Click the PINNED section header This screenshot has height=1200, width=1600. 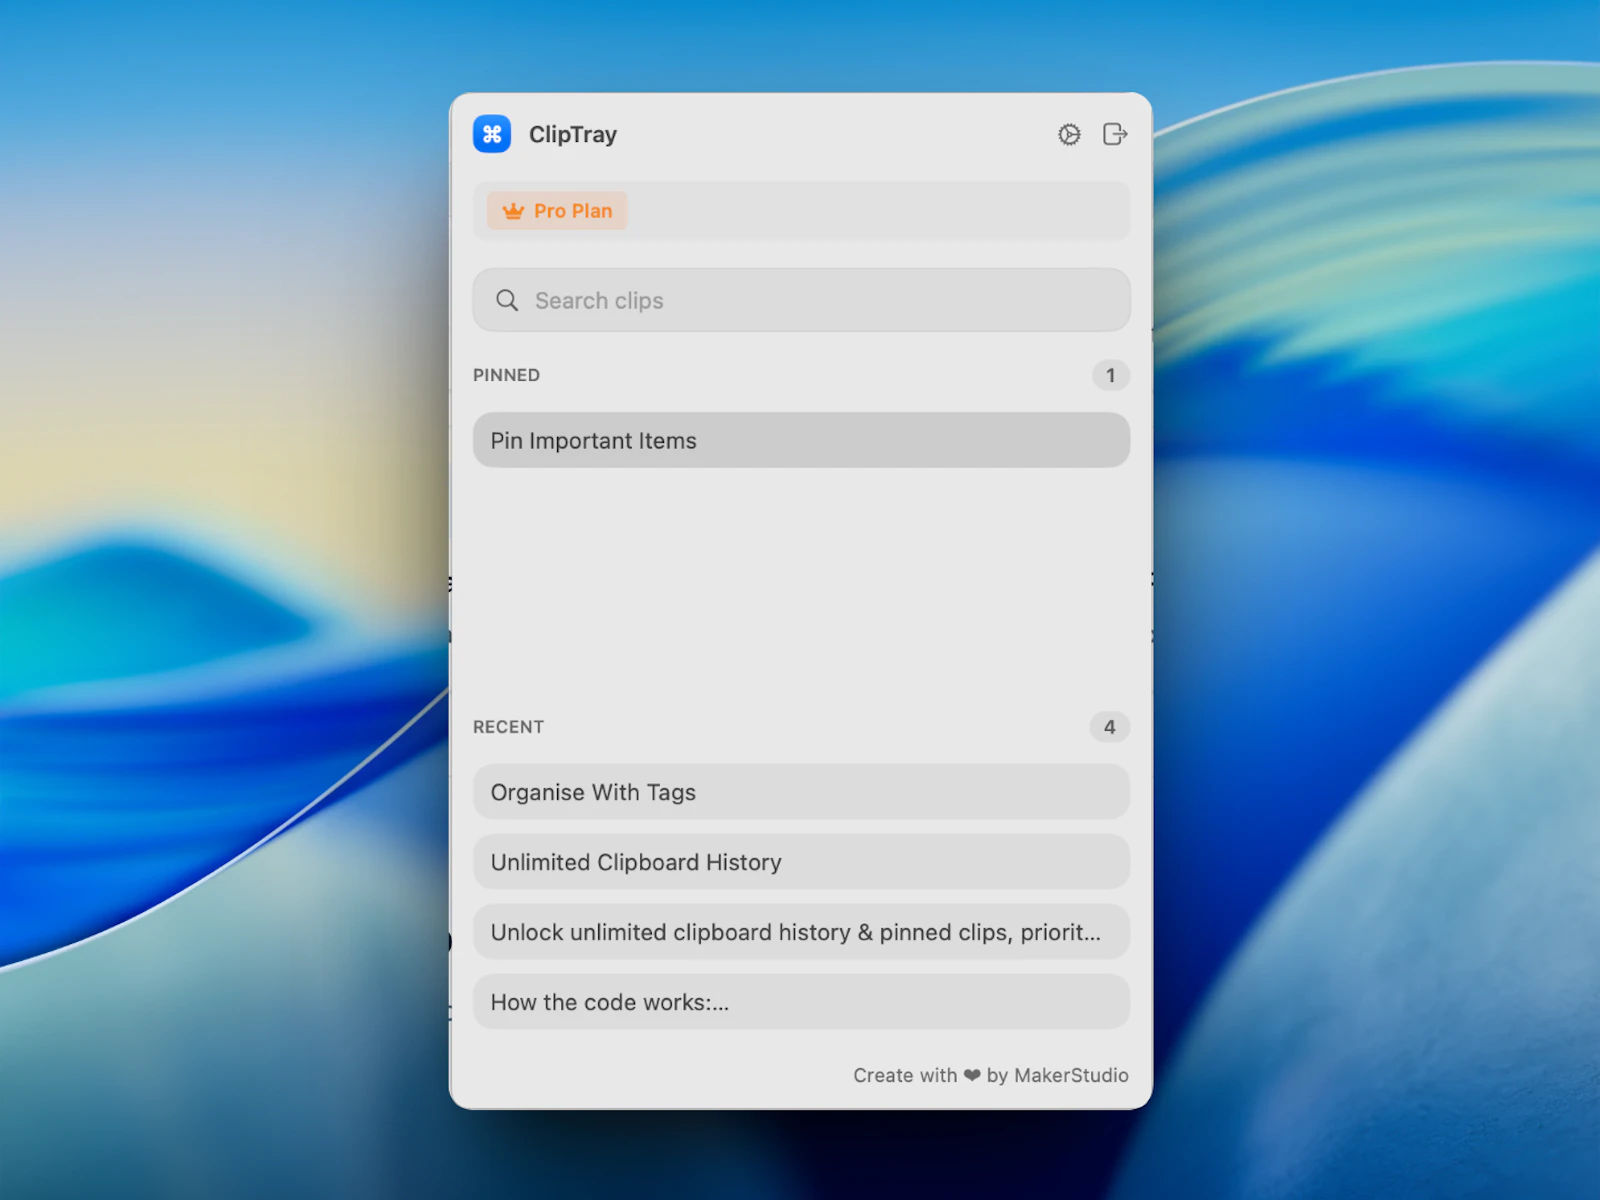point(506,375)
